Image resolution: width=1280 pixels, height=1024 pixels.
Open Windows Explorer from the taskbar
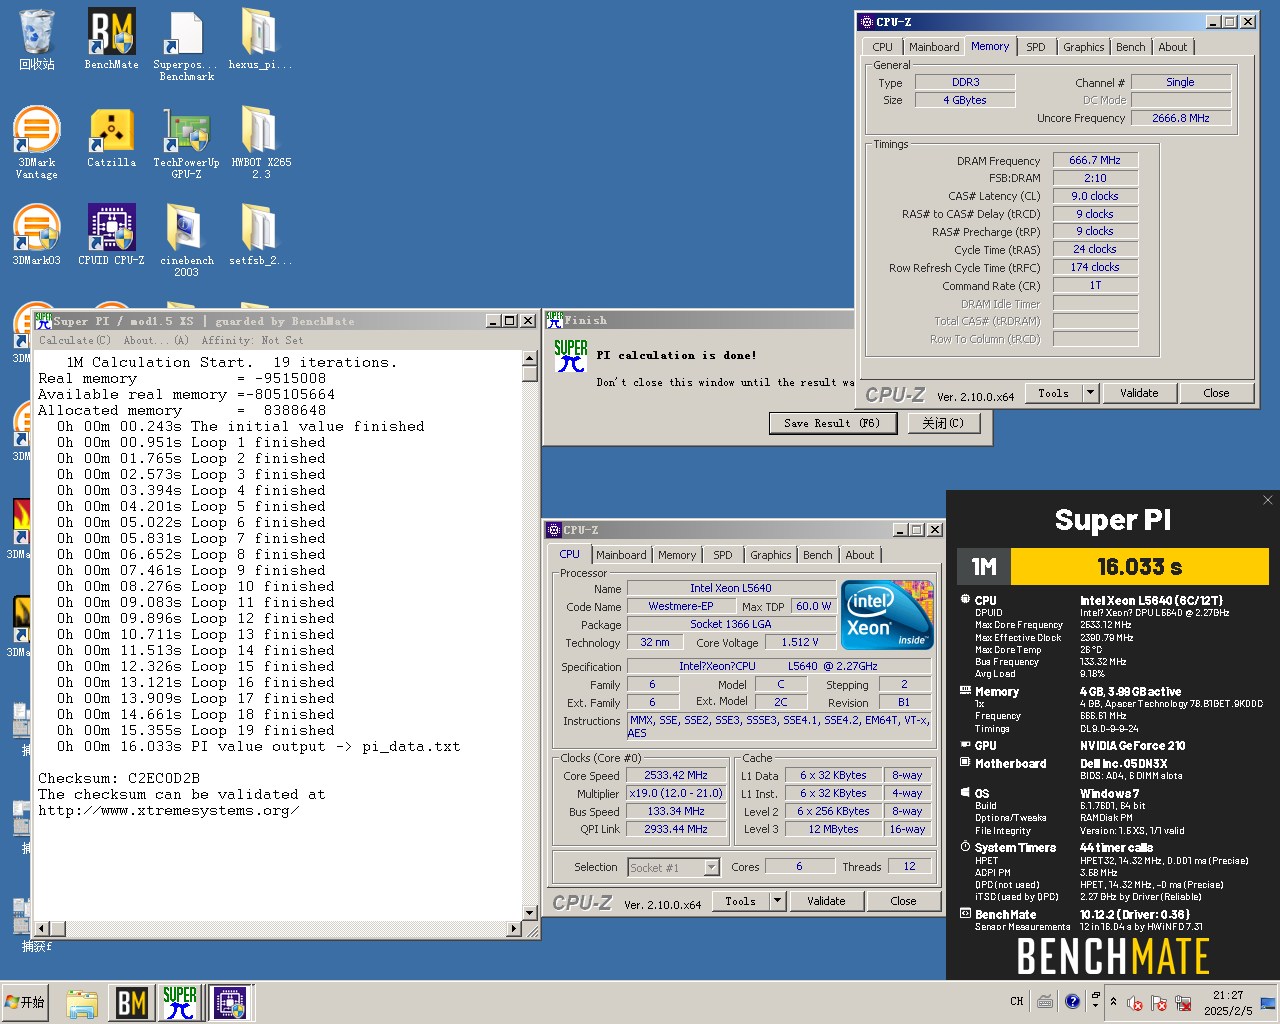tap(82, 1003)
